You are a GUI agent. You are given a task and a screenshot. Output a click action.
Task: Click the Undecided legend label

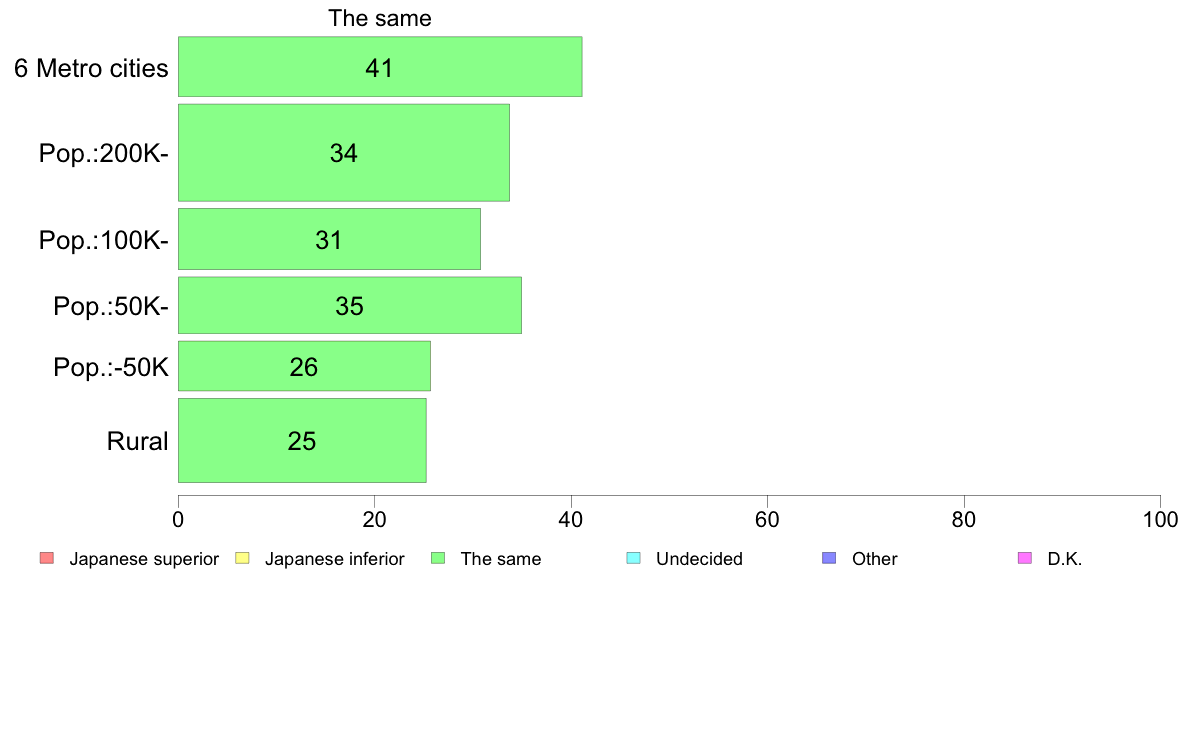[x=699, y=559]
